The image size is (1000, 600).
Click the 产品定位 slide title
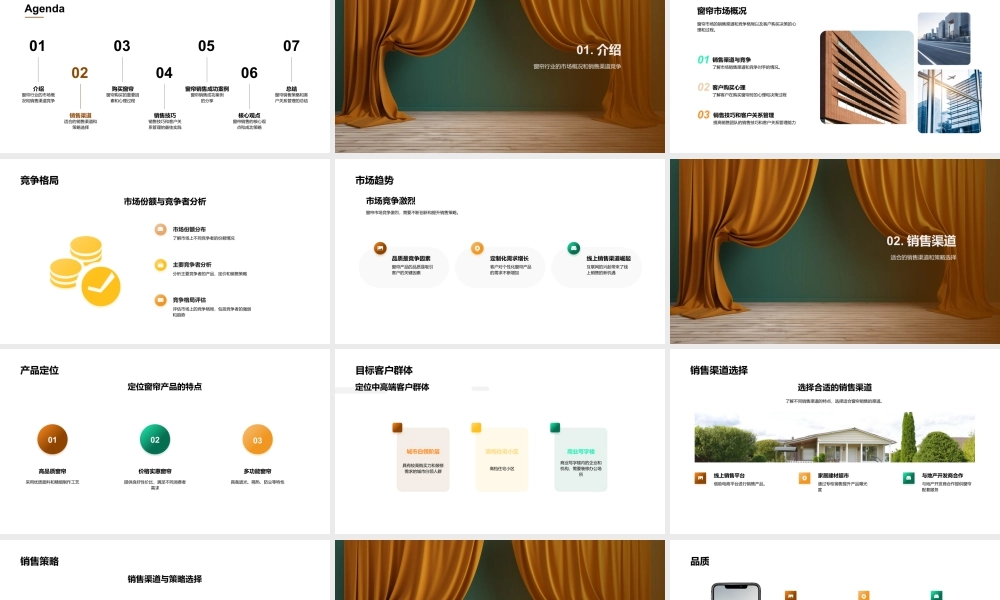coord(39,370)
